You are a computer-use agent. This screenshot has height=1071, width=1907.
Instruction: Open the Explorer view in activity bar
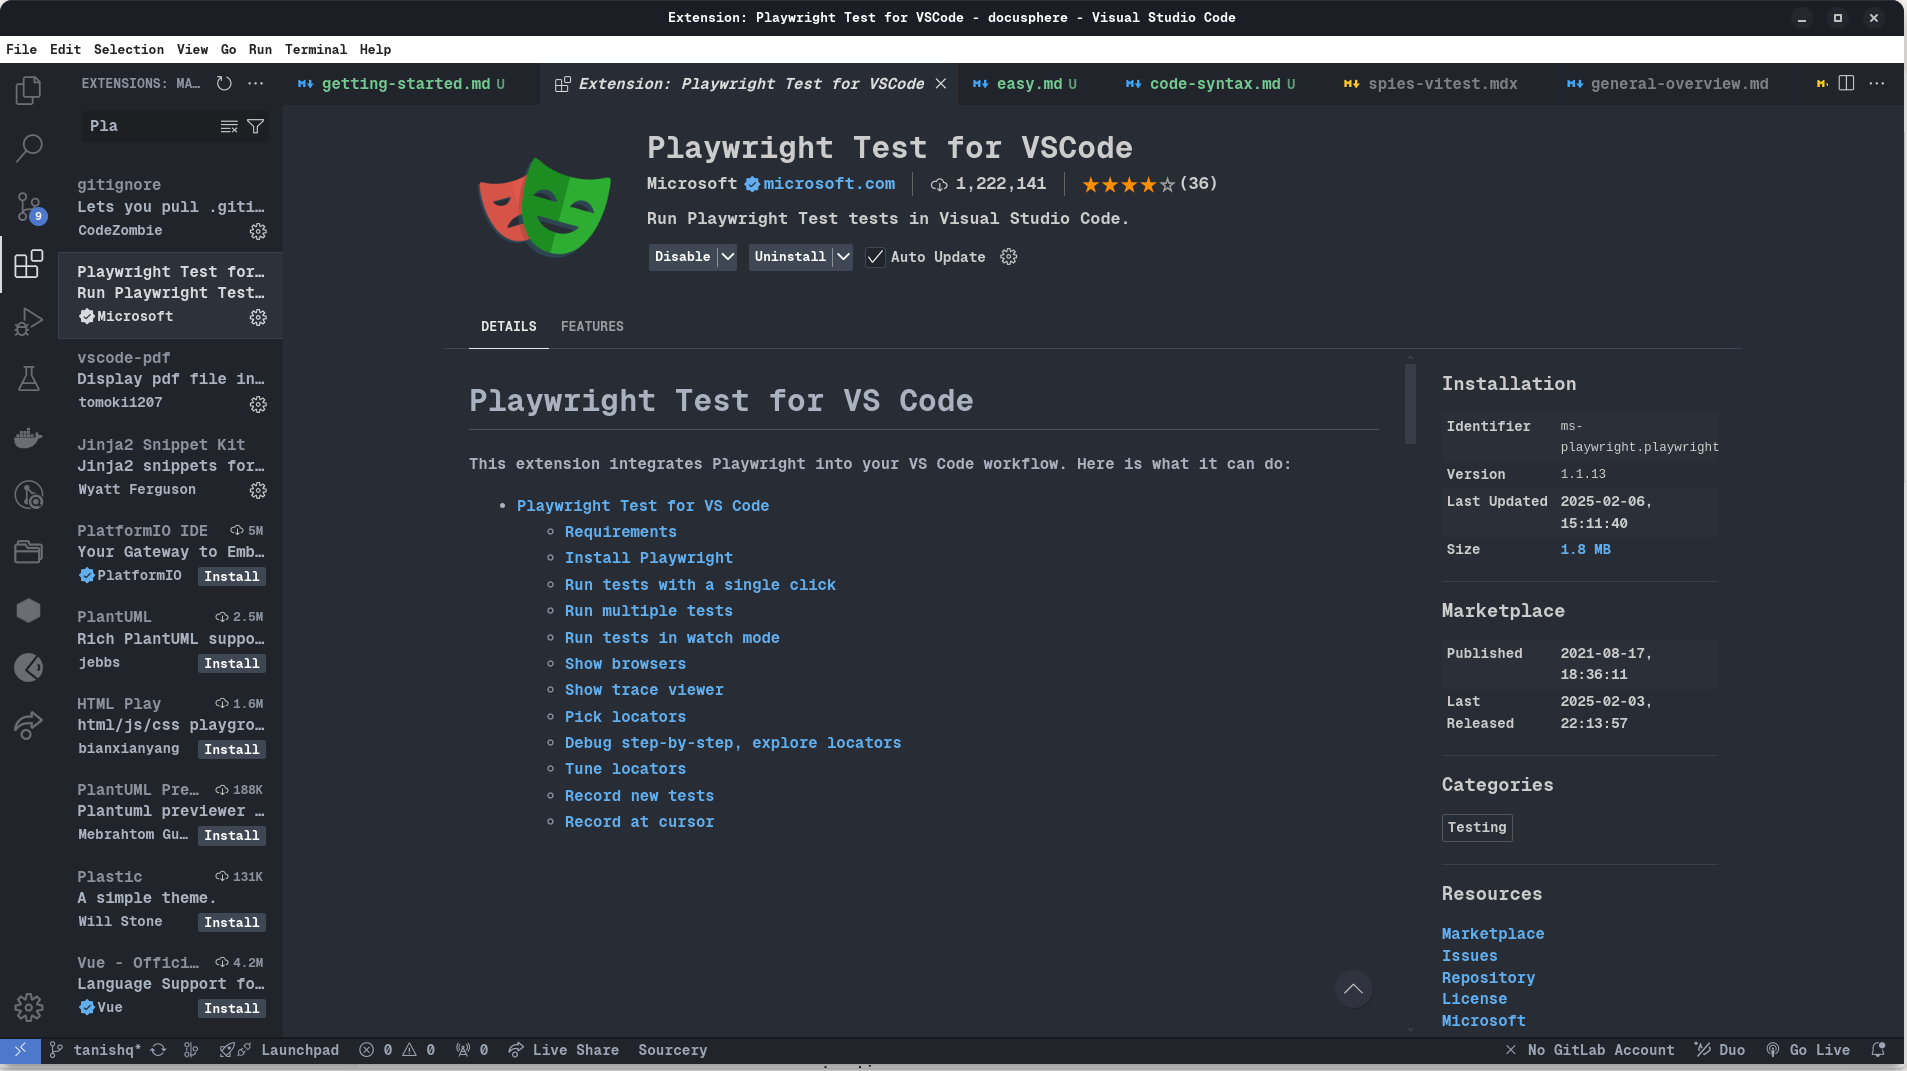coord(29,91)
